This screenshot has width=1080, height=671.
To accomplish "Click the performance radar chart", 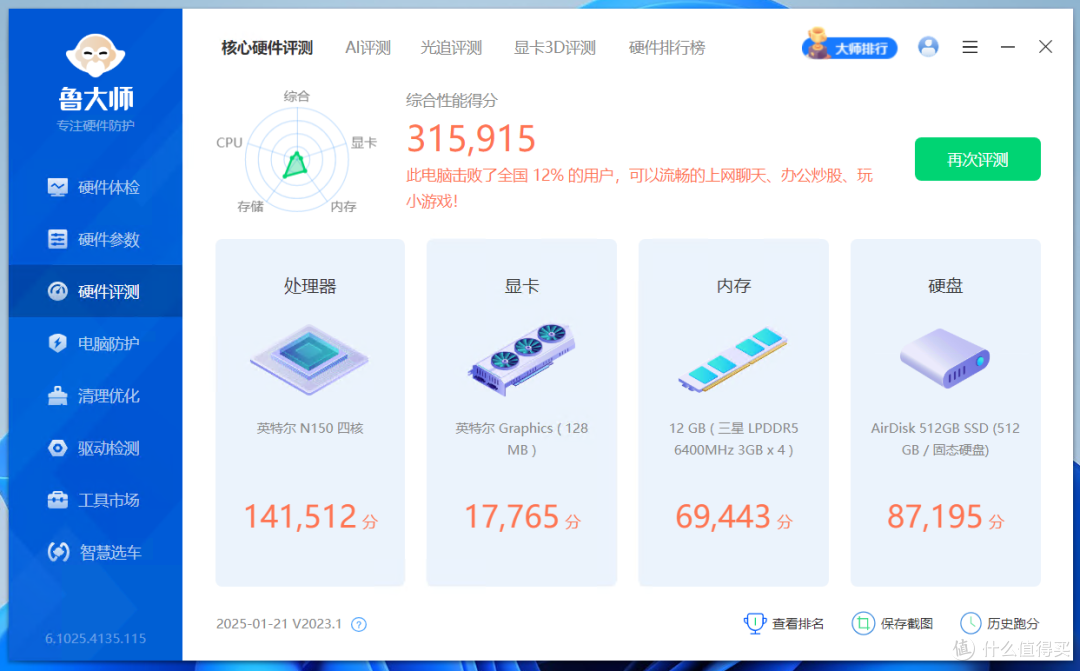I will click(x=297, y=158).
